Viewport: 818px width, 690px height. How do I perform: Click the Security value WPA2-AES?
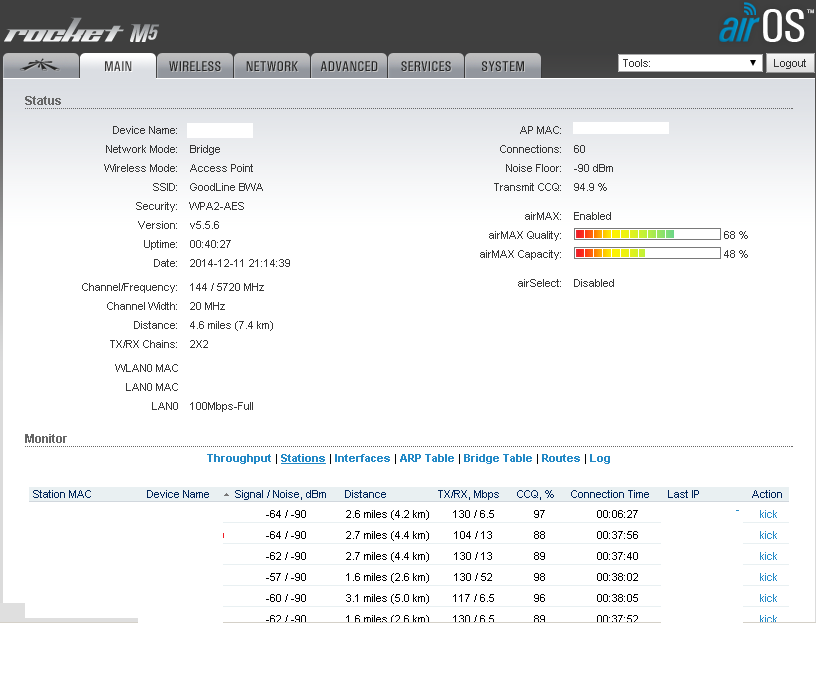point(216,206)
